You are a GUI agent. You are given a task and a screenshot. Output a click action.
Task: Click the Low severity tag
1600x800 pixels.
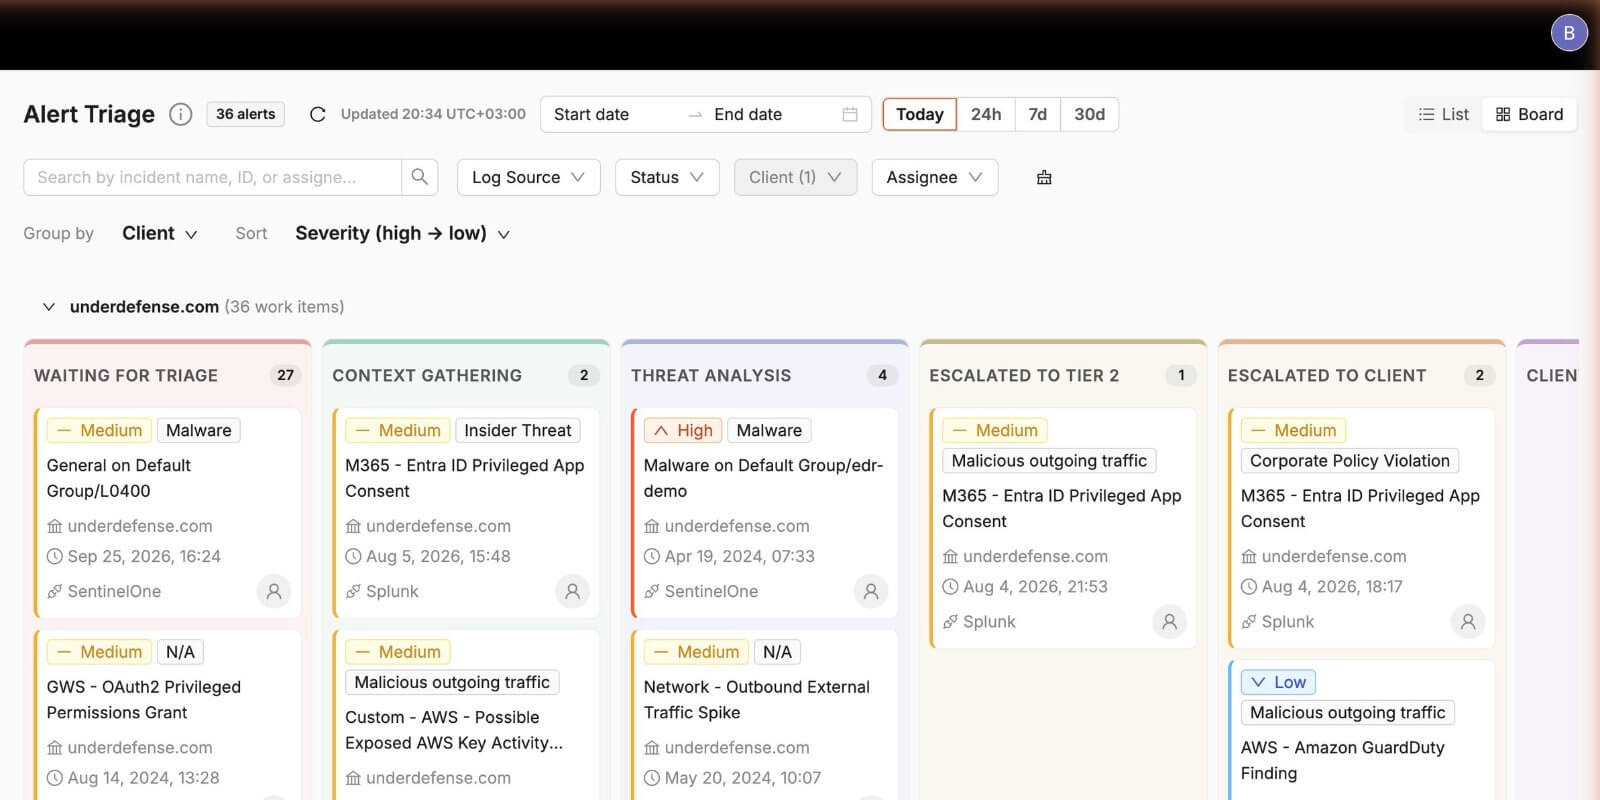pyautogui.click(x=1278, y=682)
